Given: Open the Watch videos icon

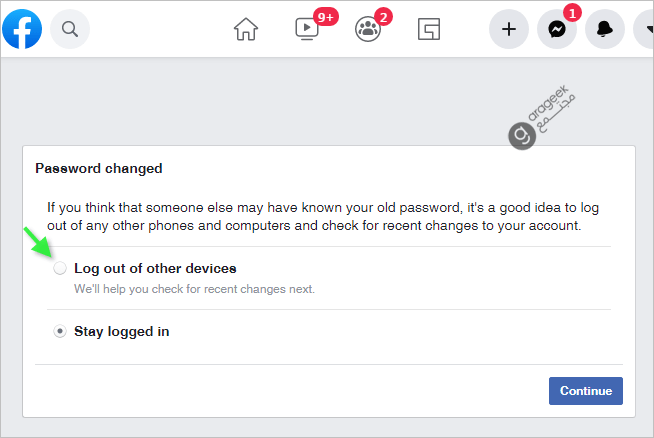Looking at the screenshot, I should 307,29.
